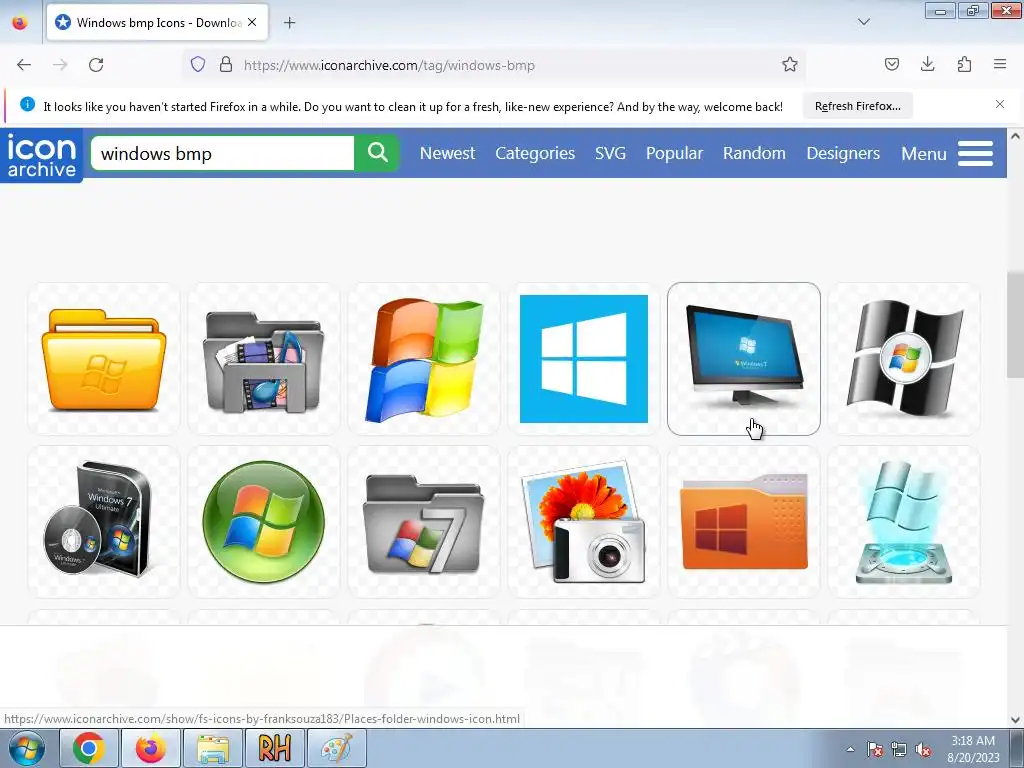
Task: Select the Windows bmp Icons browser tab
Action: pos(157,22)
